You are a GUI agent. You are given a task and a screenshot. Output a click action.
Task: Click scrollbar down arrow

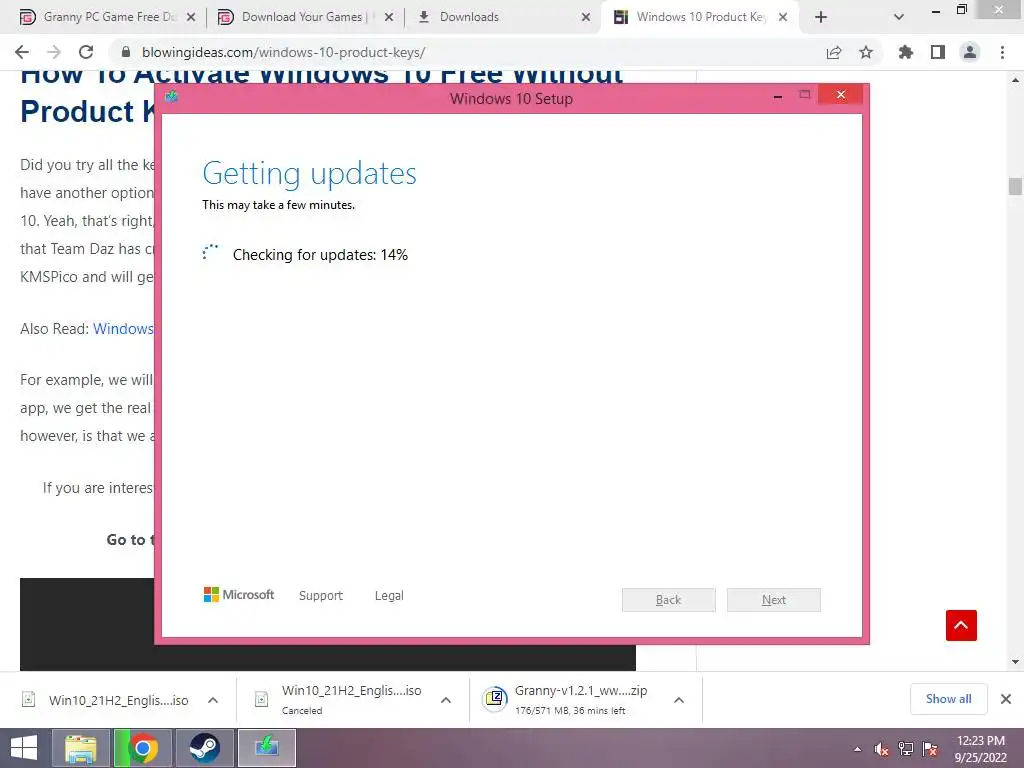click(1015, 662)
